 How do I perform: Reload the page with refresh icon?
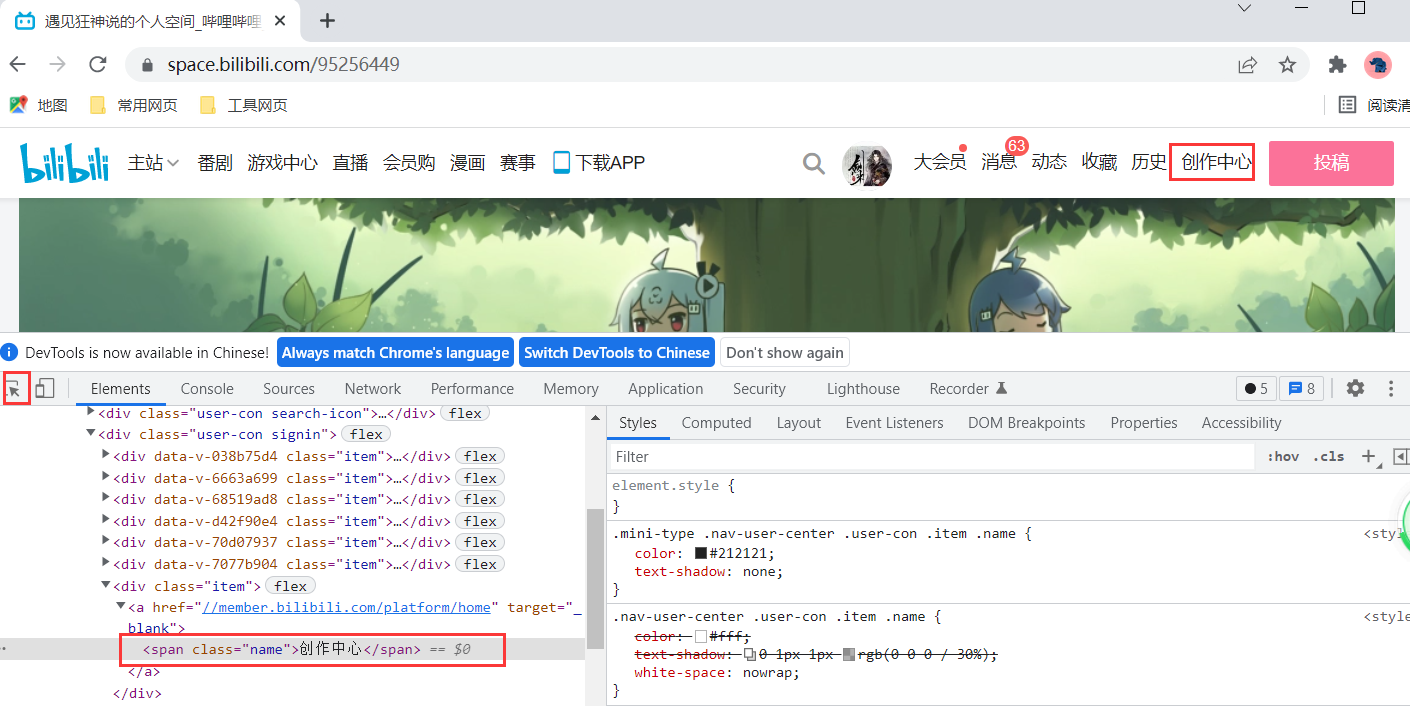pyautogui.click(x=98, y=65)
